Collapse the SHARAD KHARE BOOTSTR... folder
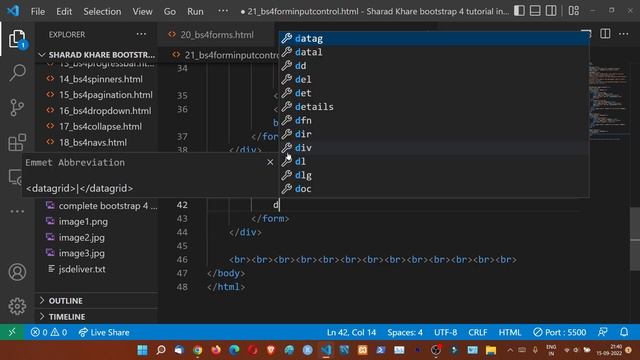 click(x=97, y=55)
